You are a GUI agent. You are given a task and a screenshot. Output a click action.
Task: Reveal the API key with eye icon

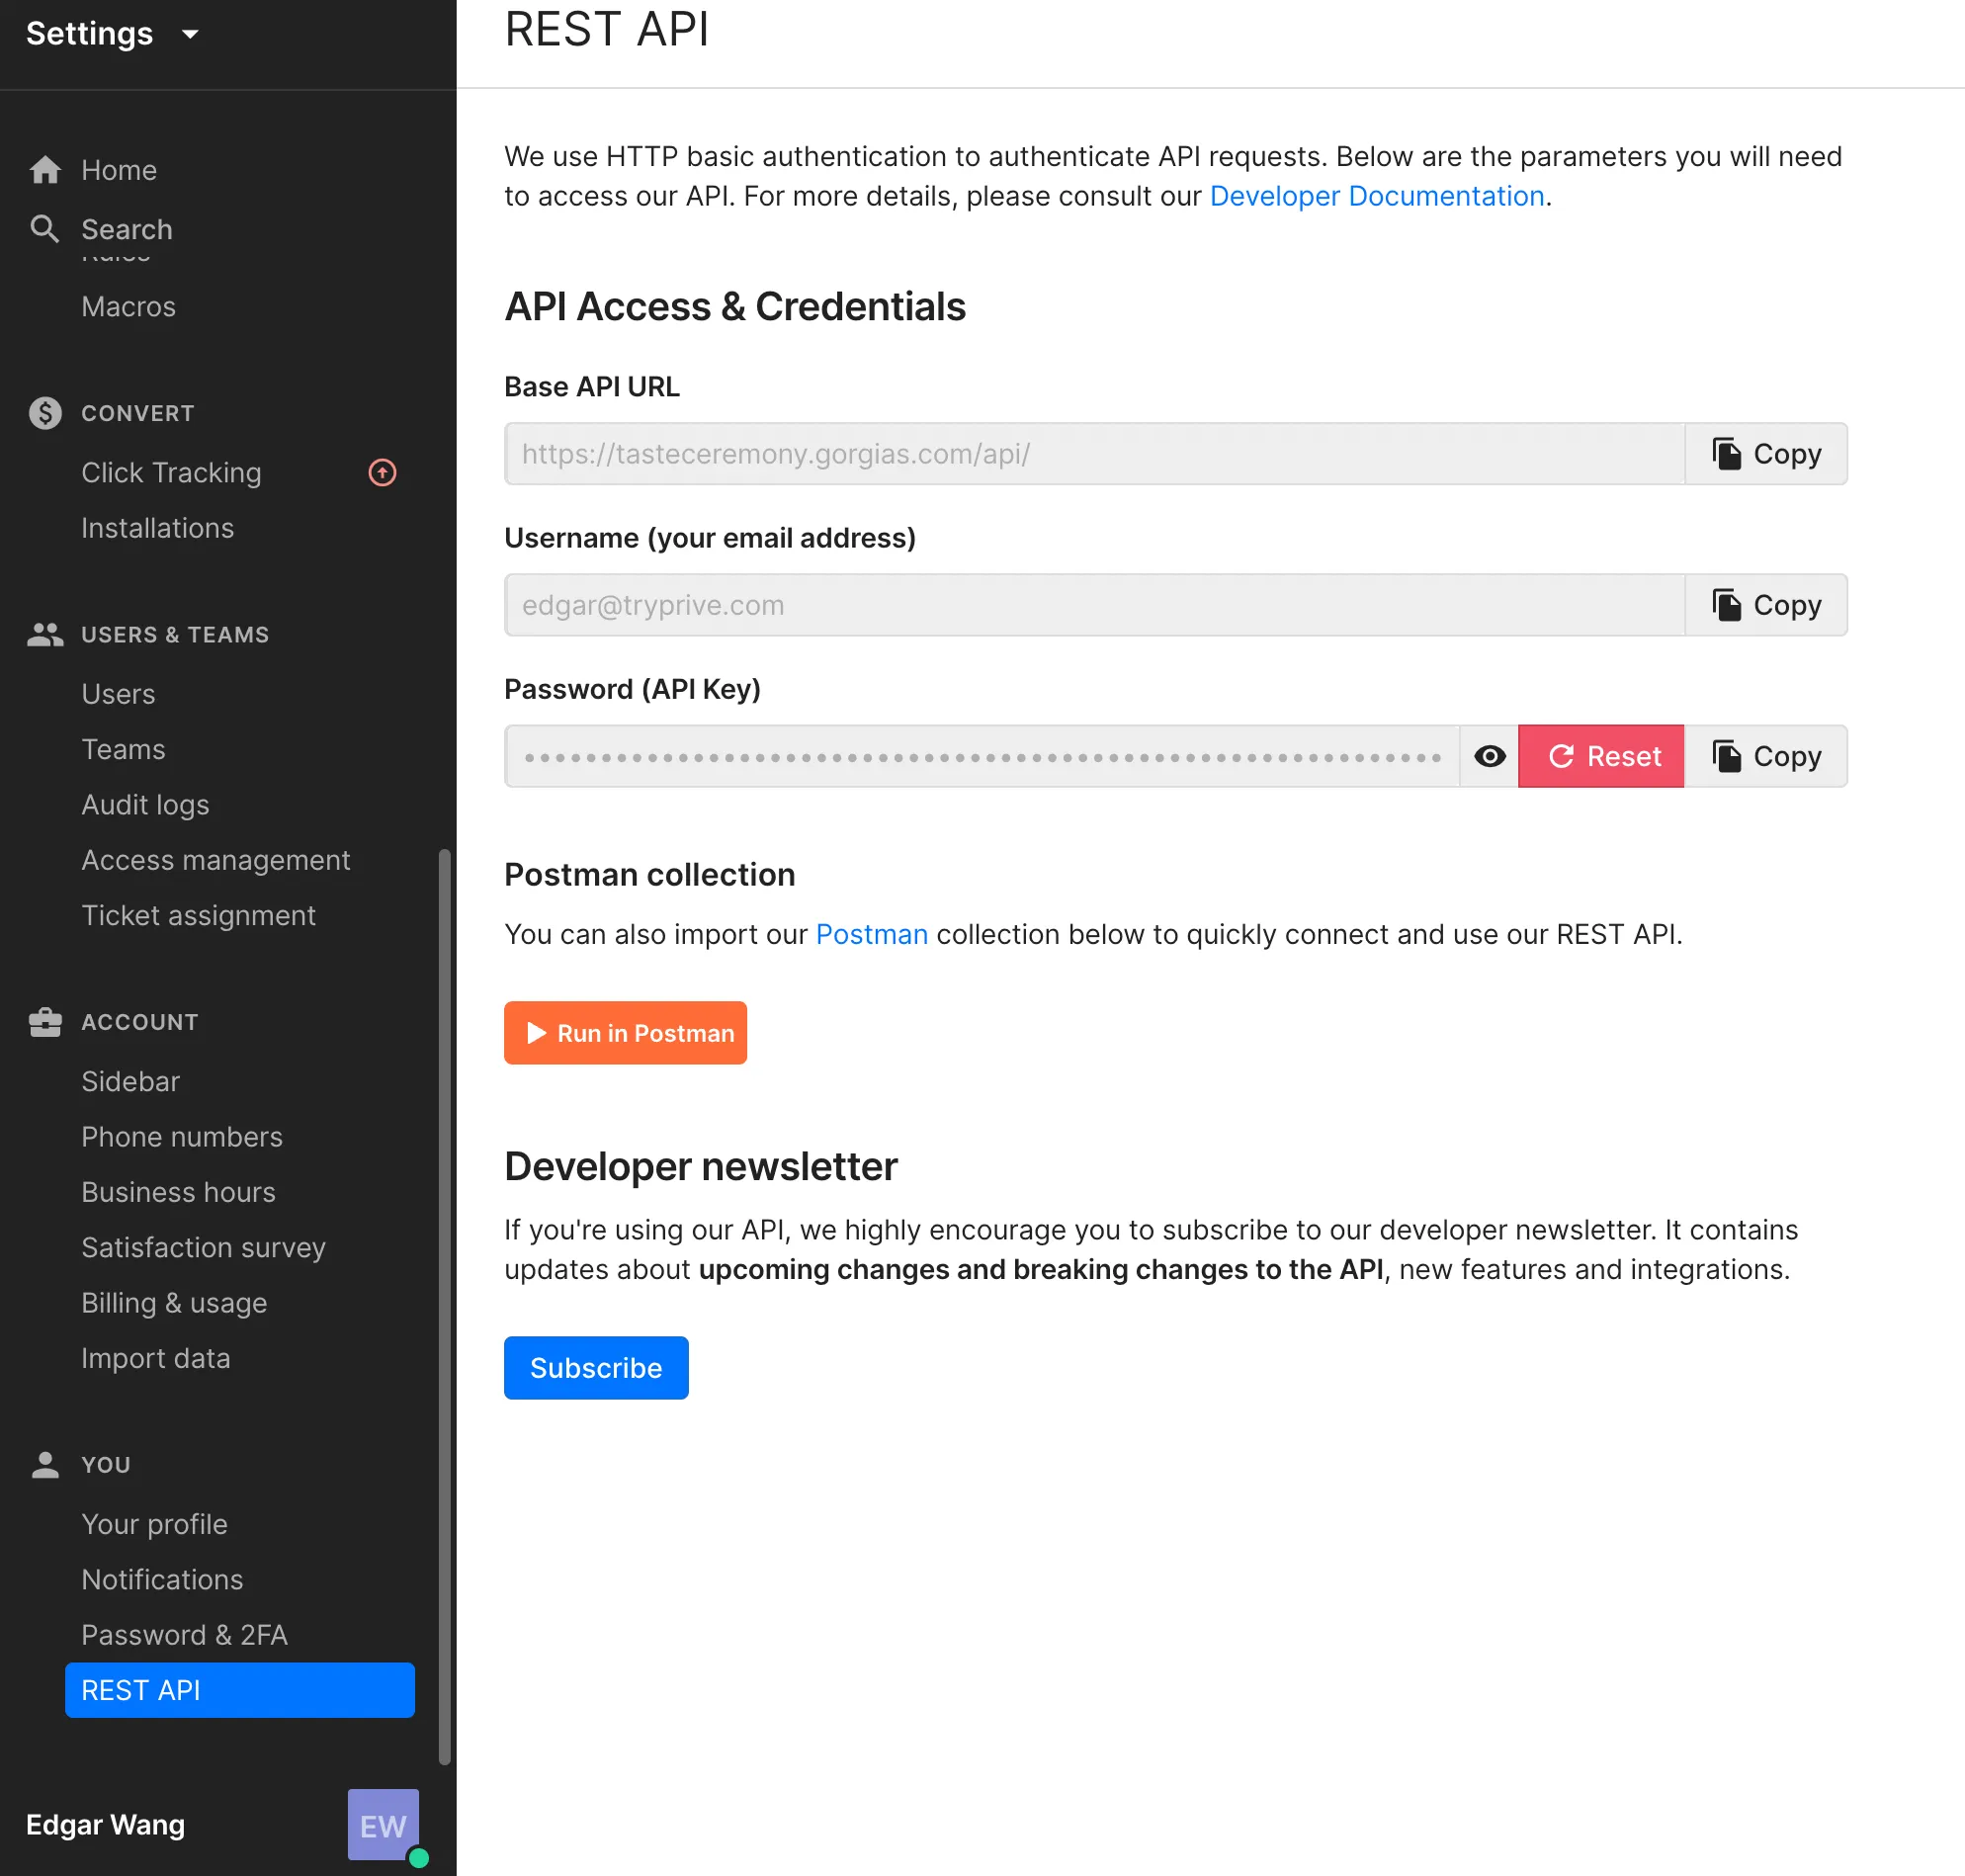click(1489, 756)
